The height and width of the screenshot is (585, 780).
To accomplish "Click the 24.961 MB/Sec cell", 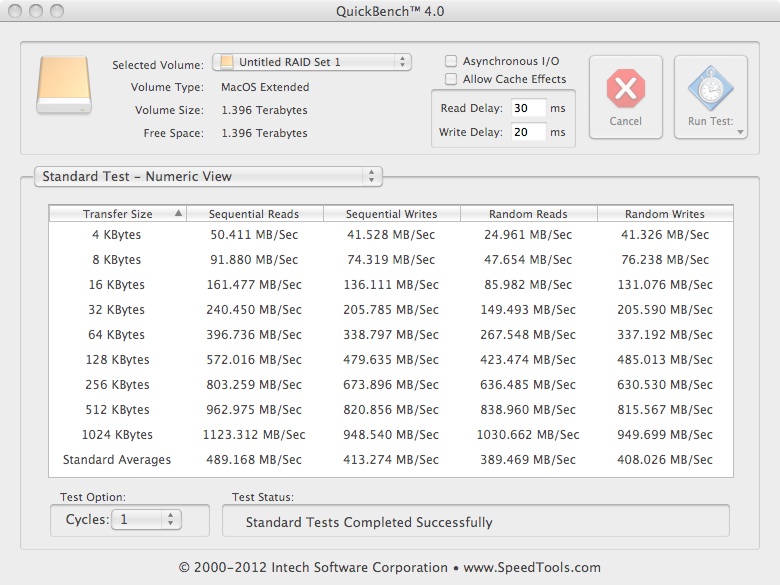I will [x=528, y=235].
